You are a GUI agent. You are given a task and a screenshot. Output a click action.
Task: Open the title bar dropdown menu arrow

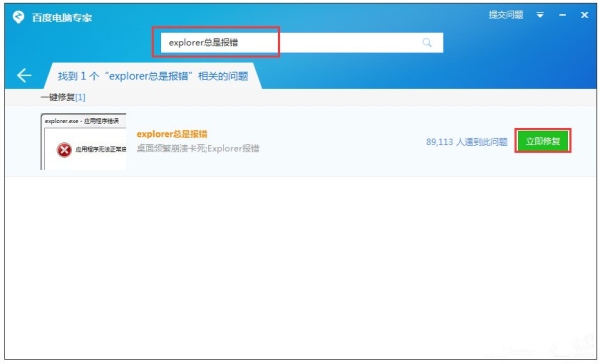[x=540, y=15]
